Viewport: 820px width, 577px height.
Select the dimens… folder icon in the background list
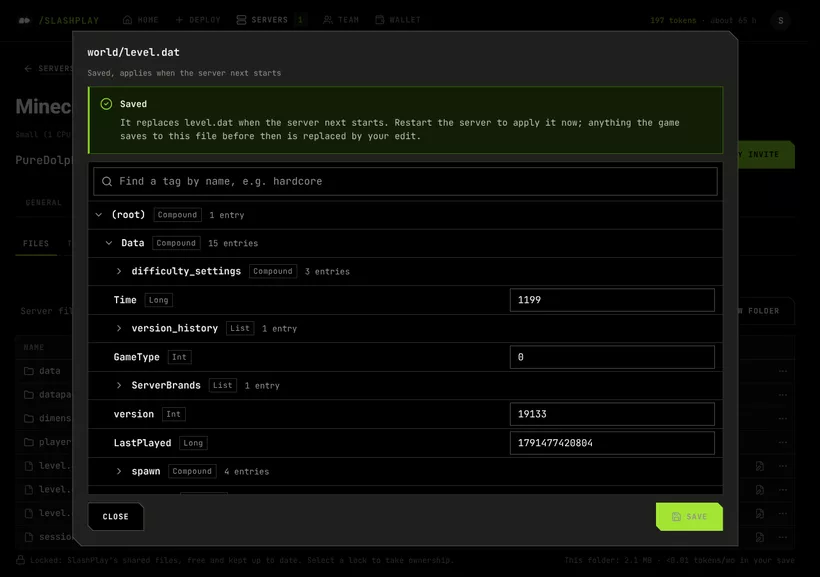pyautogui.click(x=29, y=418)
